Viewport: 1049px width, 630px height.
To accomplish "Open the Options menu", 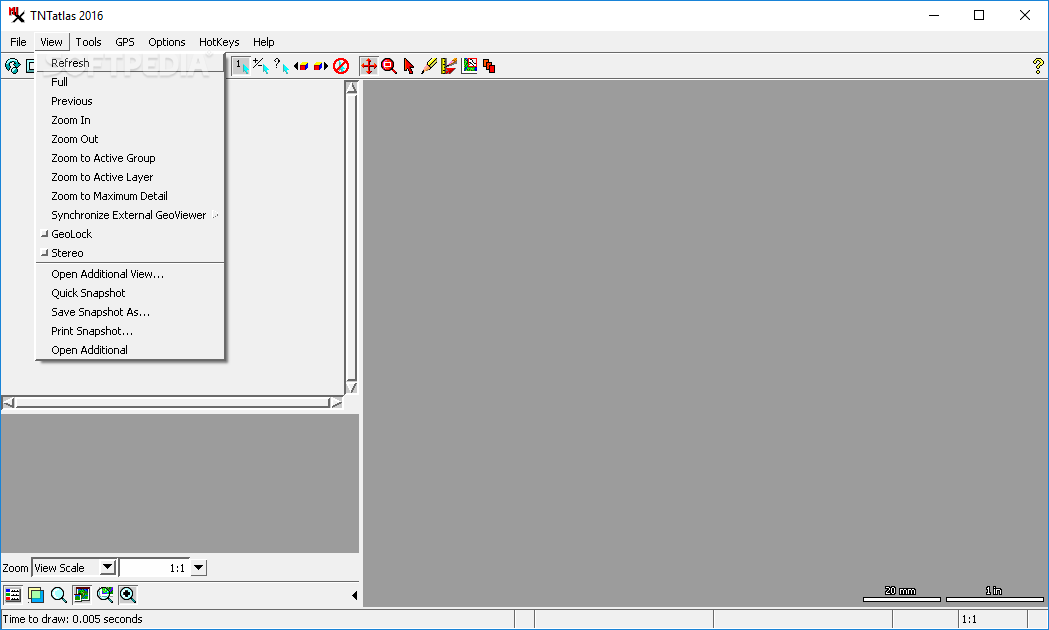I will coord(167,42).
